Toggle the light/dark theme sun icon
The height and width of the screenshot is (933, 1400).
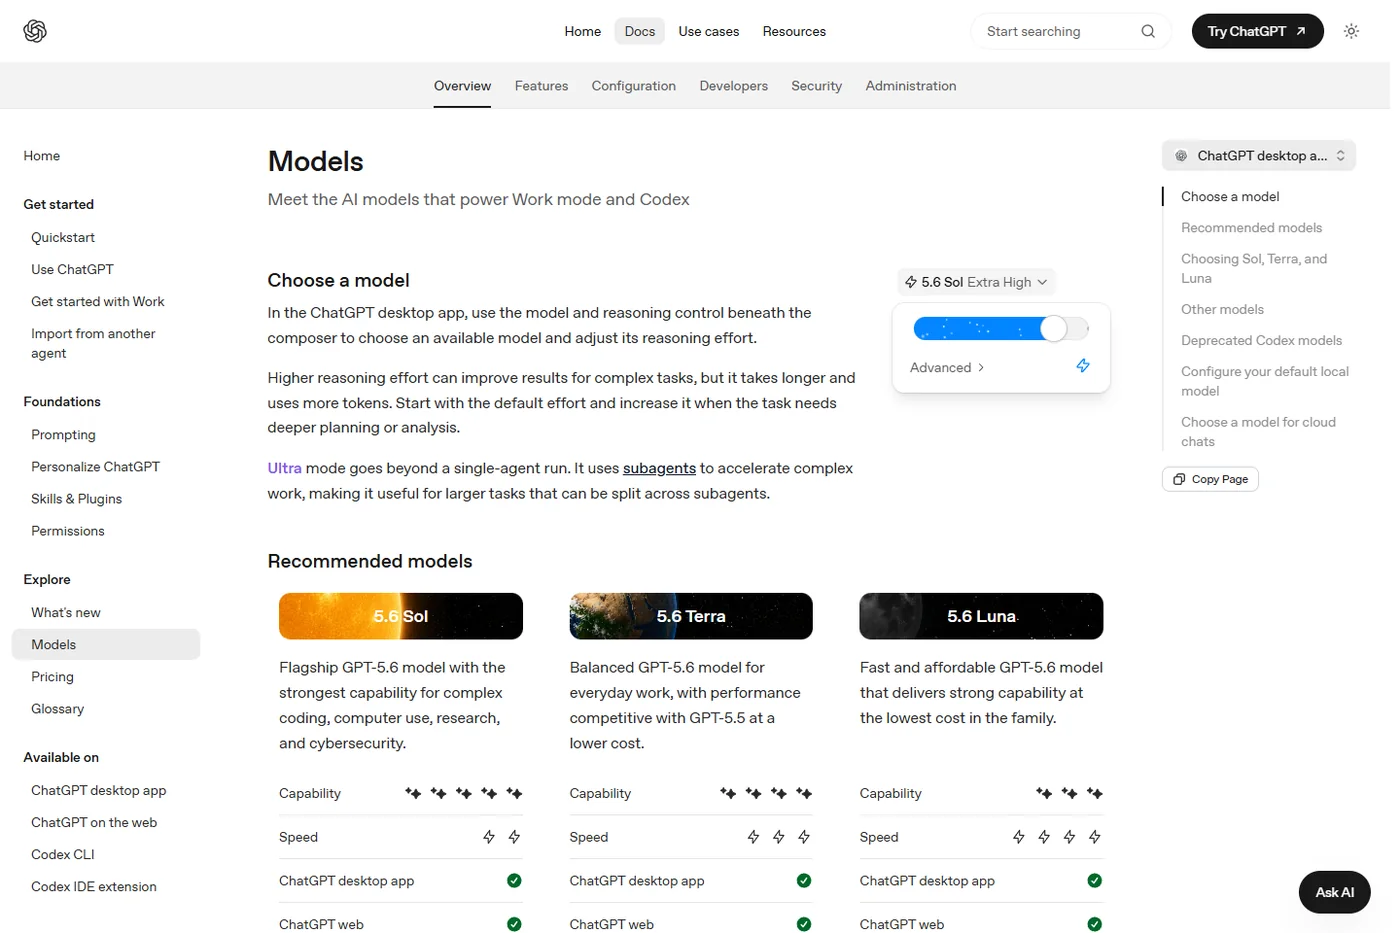pos(1351,31)
